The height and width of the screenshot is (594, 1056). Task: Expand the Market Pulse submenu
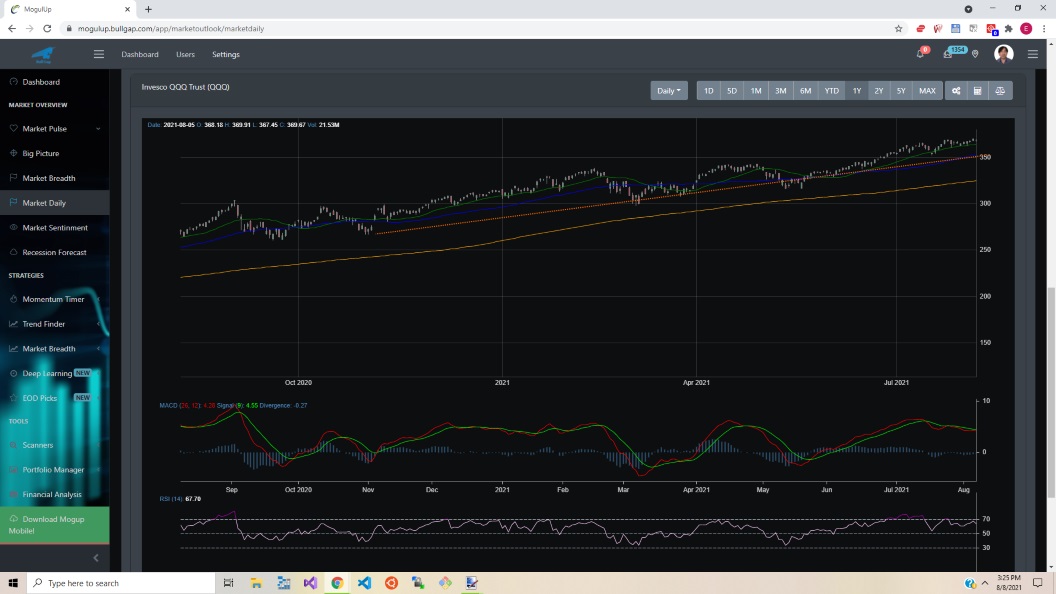[x=98, y=129]
